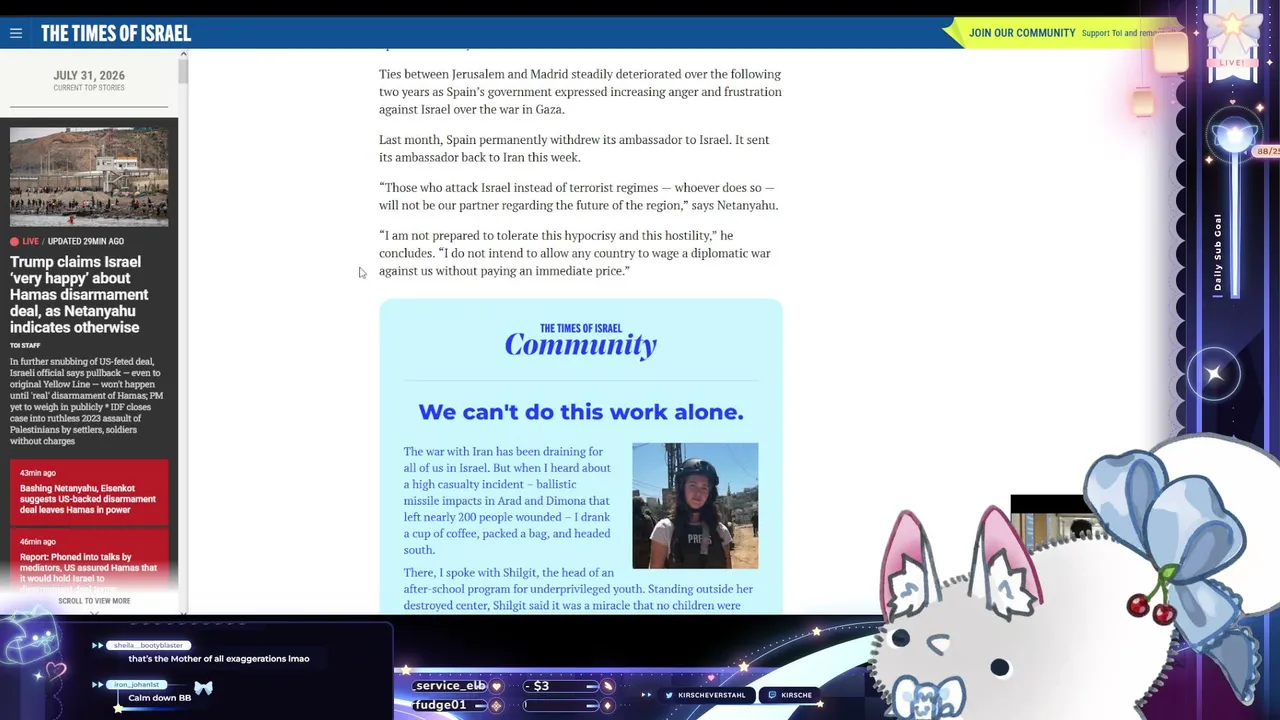
Task: Click the round icon right of '- $3'
Action: [606, 686]
